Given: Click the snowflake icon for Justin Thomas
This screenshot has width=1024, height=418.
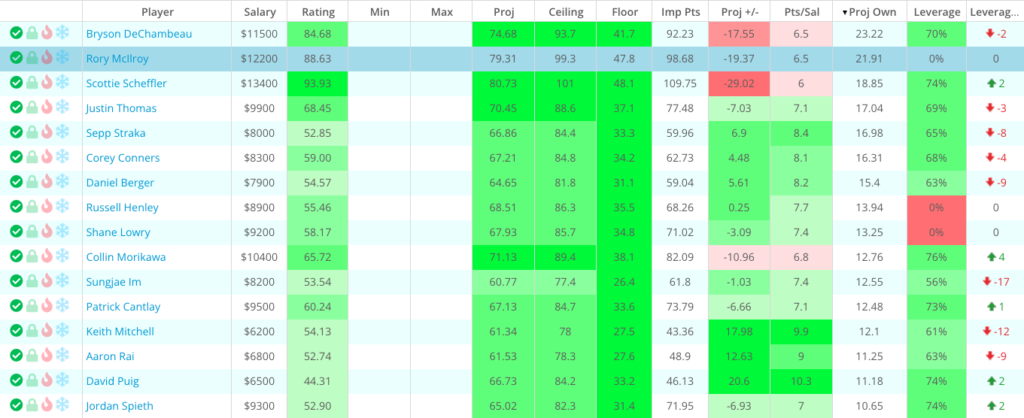Looking at the screenshot, I should coord(63,108).
